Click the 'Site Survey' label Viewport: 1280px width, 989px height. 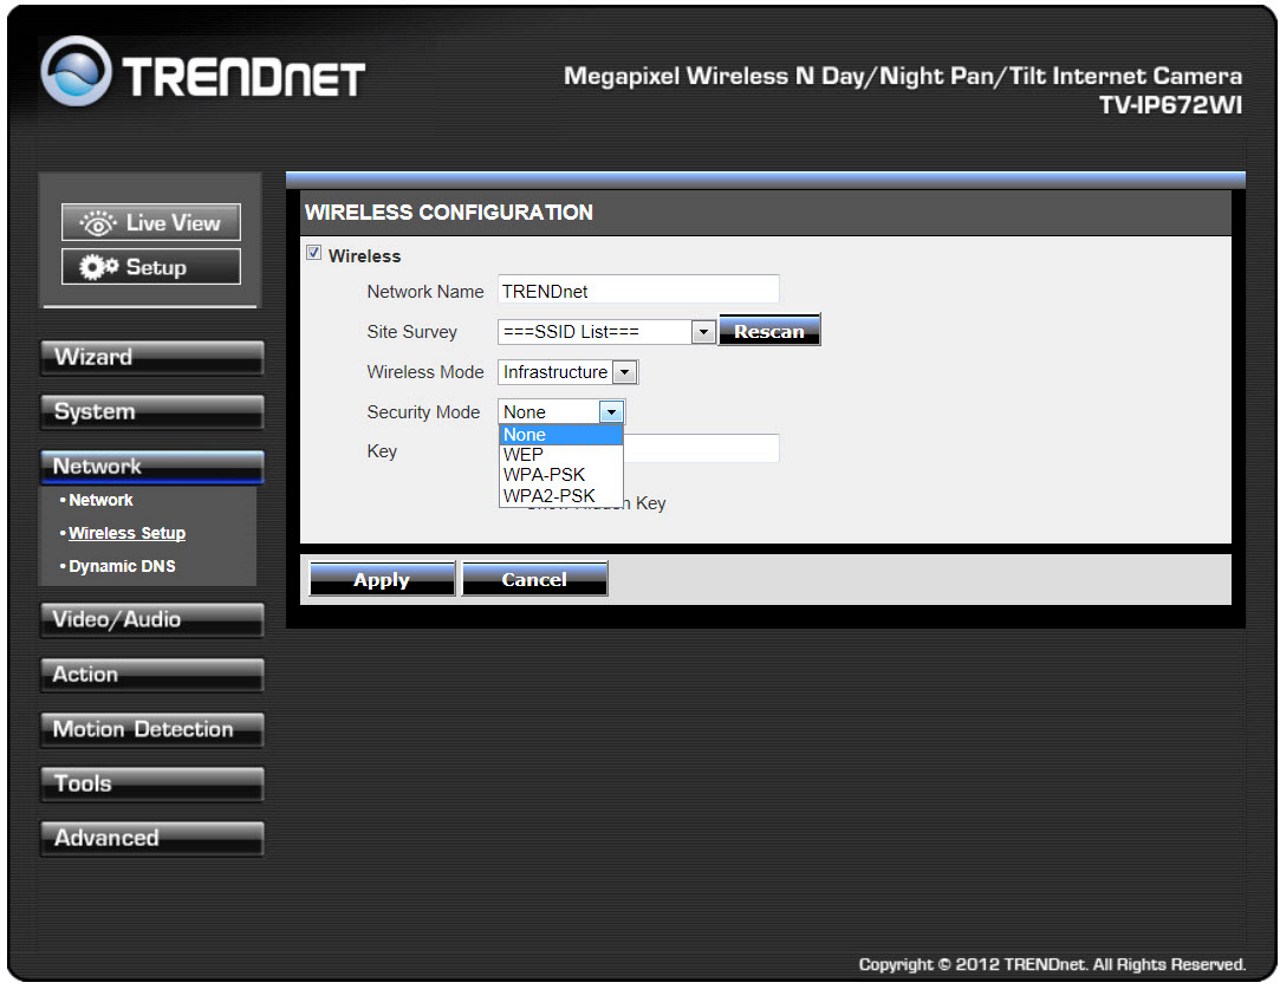(x=412, y=332)
